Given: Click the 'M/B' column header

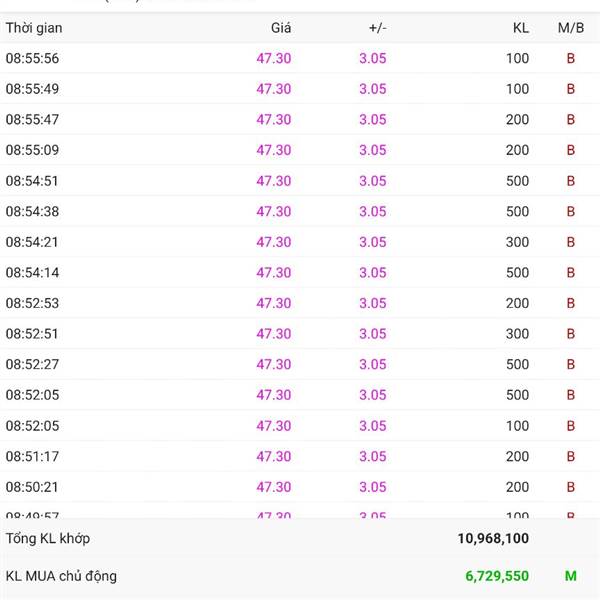Looking at the screenshot, I should point(570,28).
